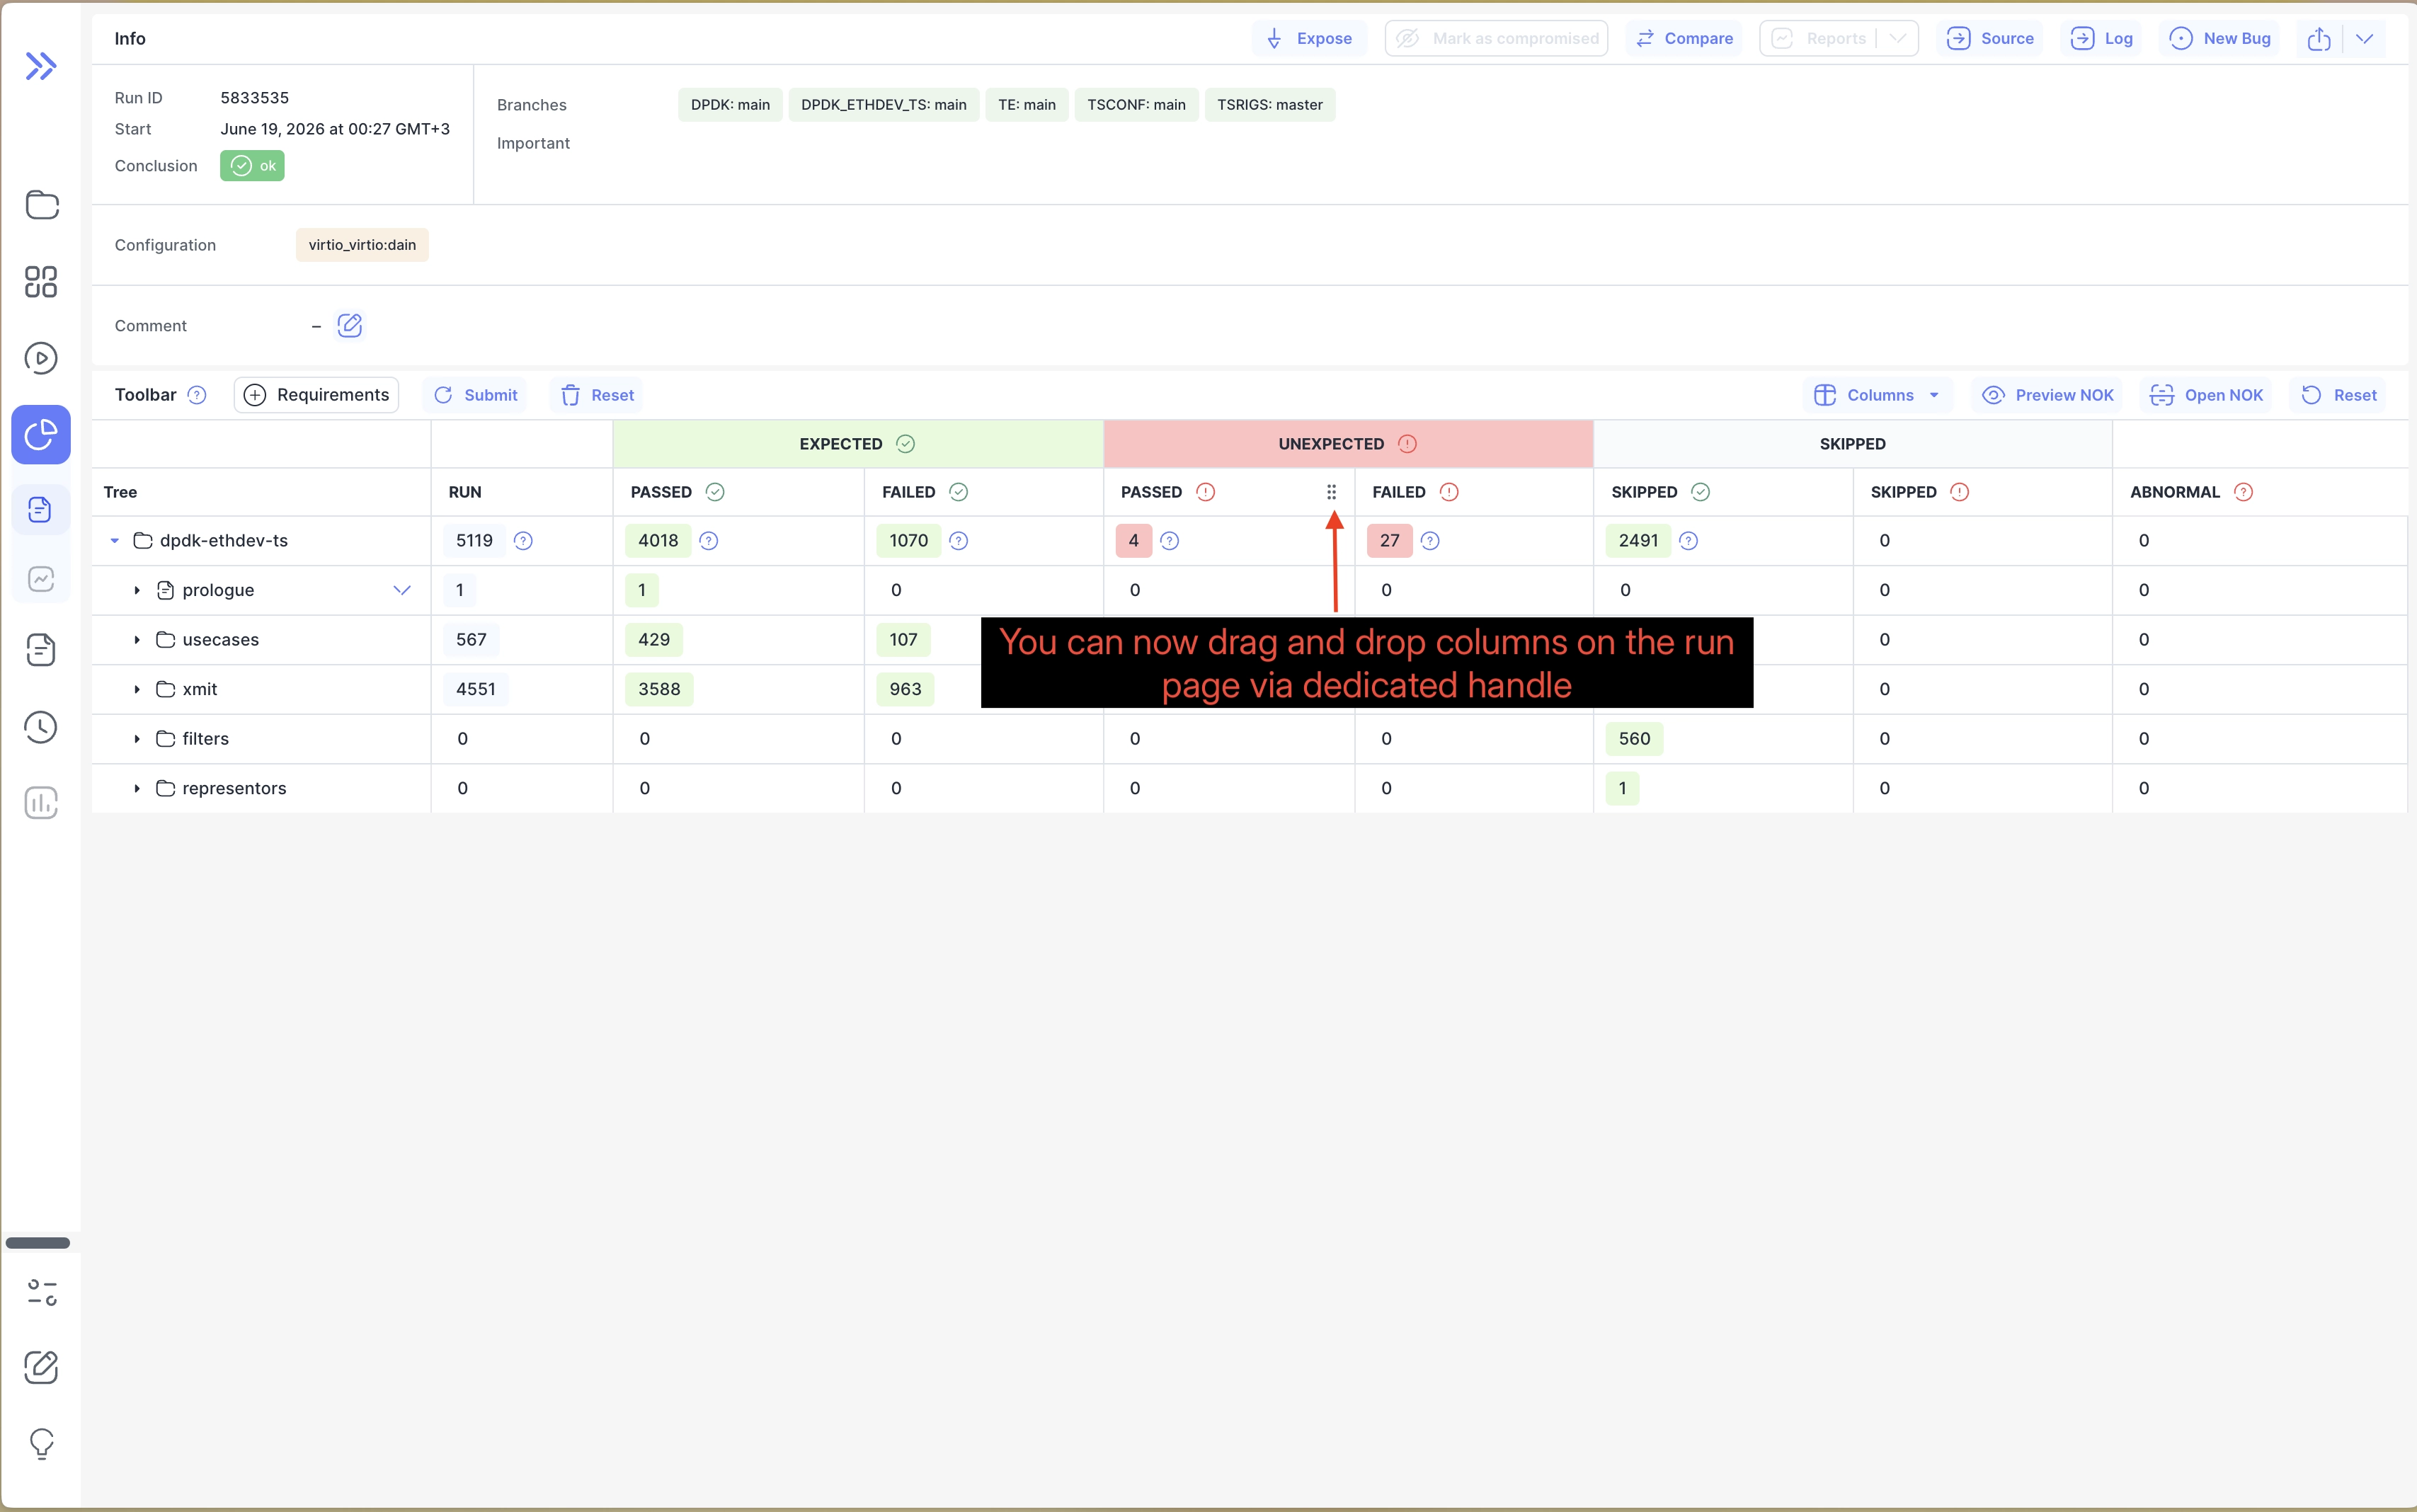
Task: Click help icon next to skipped value 2491
Action: pyautogui.click(x=1688, y=541)
